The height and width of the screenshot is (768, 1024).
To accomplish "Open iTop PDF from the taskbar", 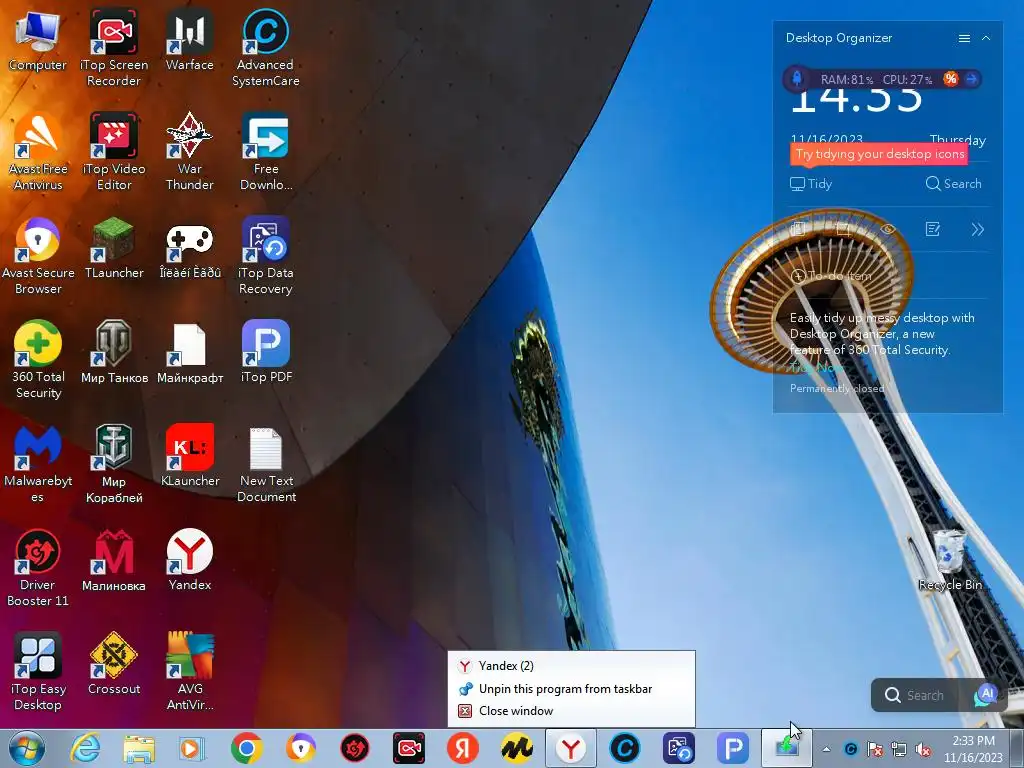I will tap(733, 748).
